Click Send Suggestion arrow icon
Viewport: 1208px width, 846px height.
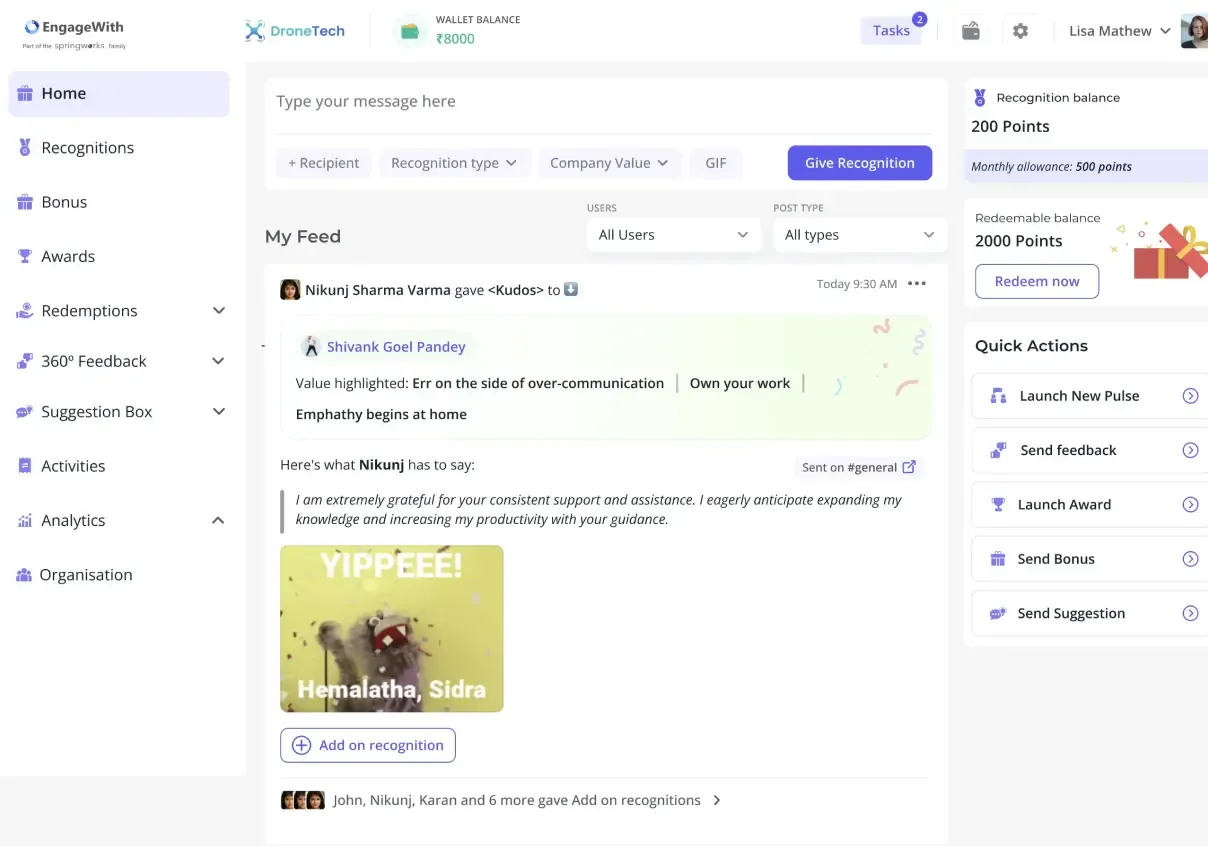pos(1190,613)
